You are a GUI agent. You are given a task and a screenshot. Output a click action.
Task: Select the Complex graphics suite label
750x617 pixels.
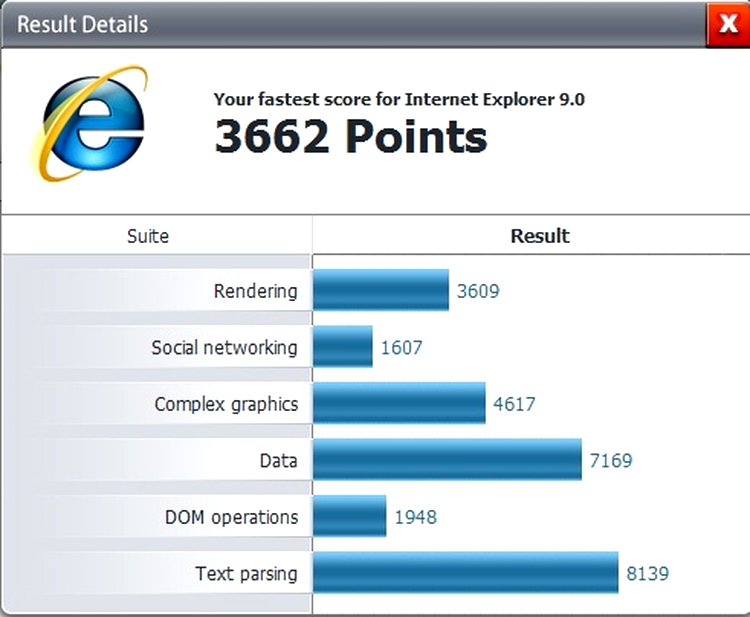[x=226, y=405]
